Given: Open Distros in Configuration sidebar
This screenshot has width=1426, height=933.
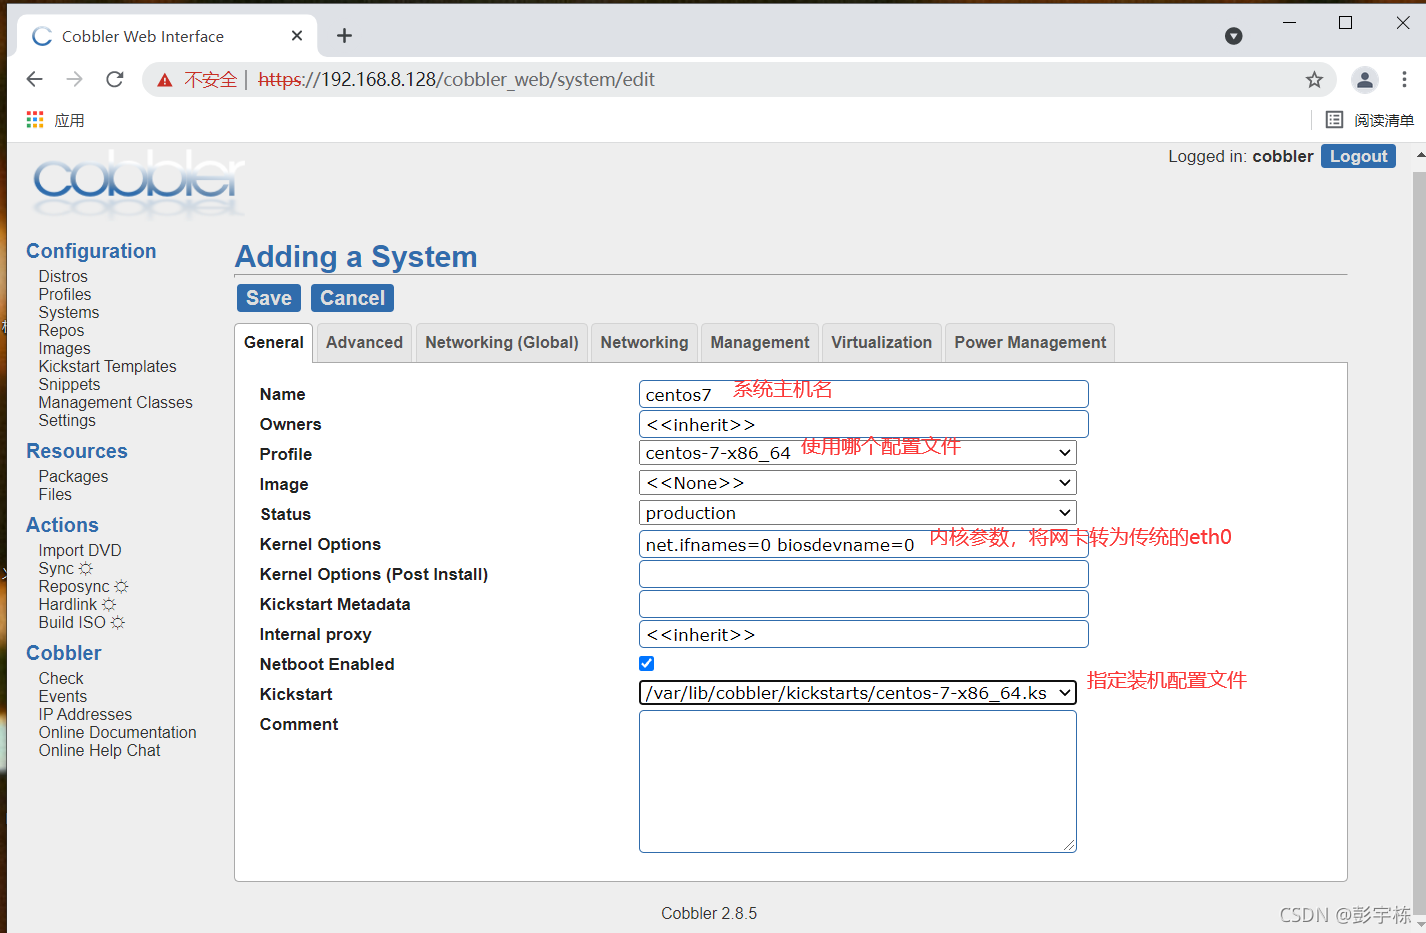Looking at the screenshot, I should click(63, 276).
